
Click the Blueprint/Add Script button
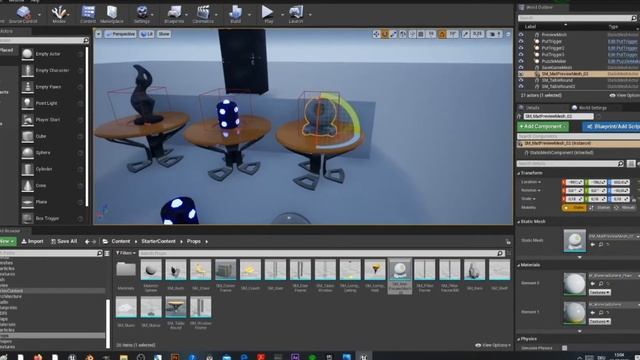pos(611,127)
